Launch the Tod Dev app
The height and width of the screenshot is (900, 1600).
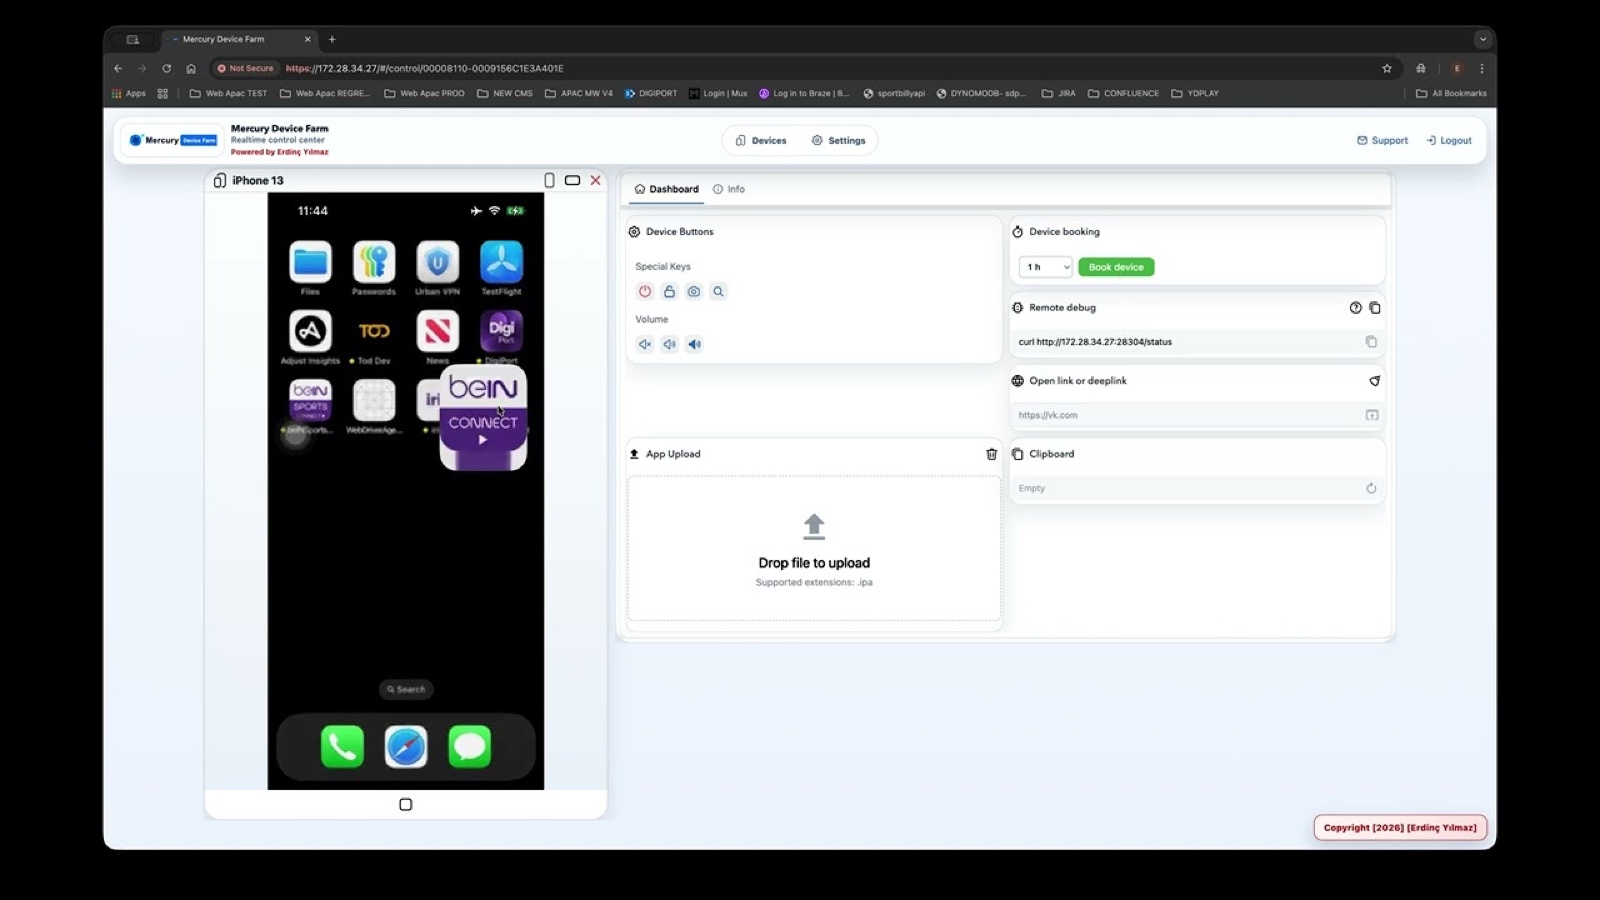click(x=374, y=331)
